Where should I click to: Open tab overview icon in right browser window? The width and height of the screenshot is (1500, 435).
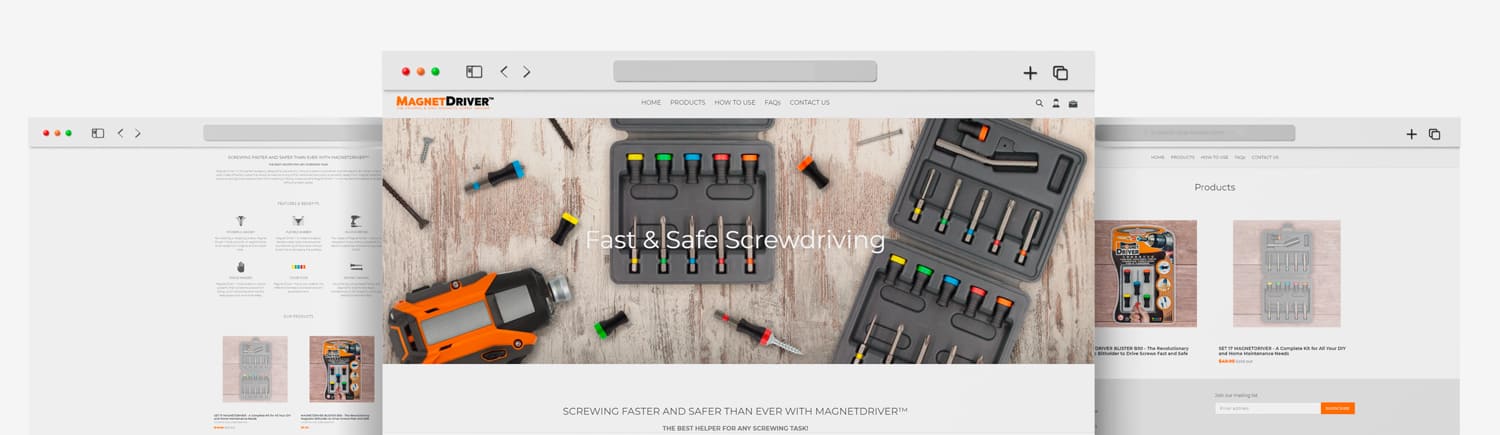click(1434, 134)
